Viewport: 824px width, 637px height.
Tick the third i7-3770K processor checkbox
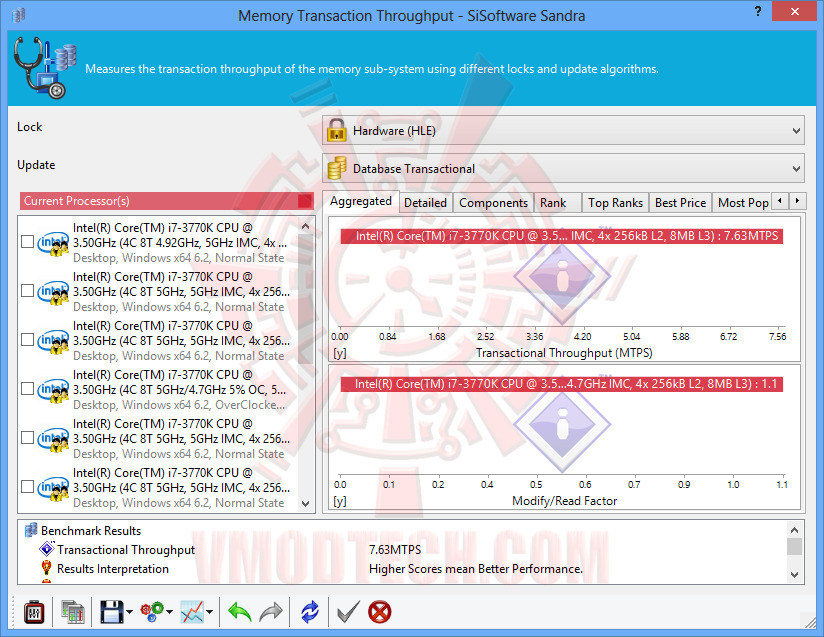[x=27, y=340]
